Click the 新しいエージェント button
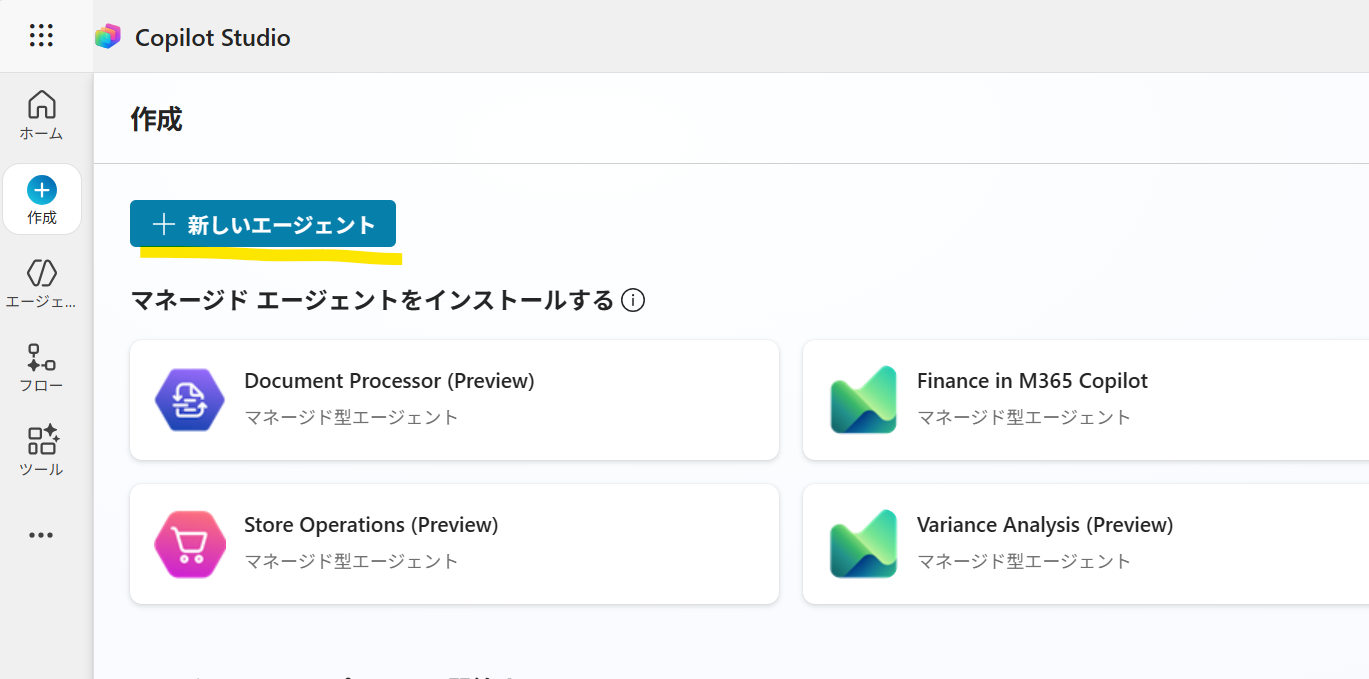Viewport: 1369px width, 679px height. click(263, 224)
